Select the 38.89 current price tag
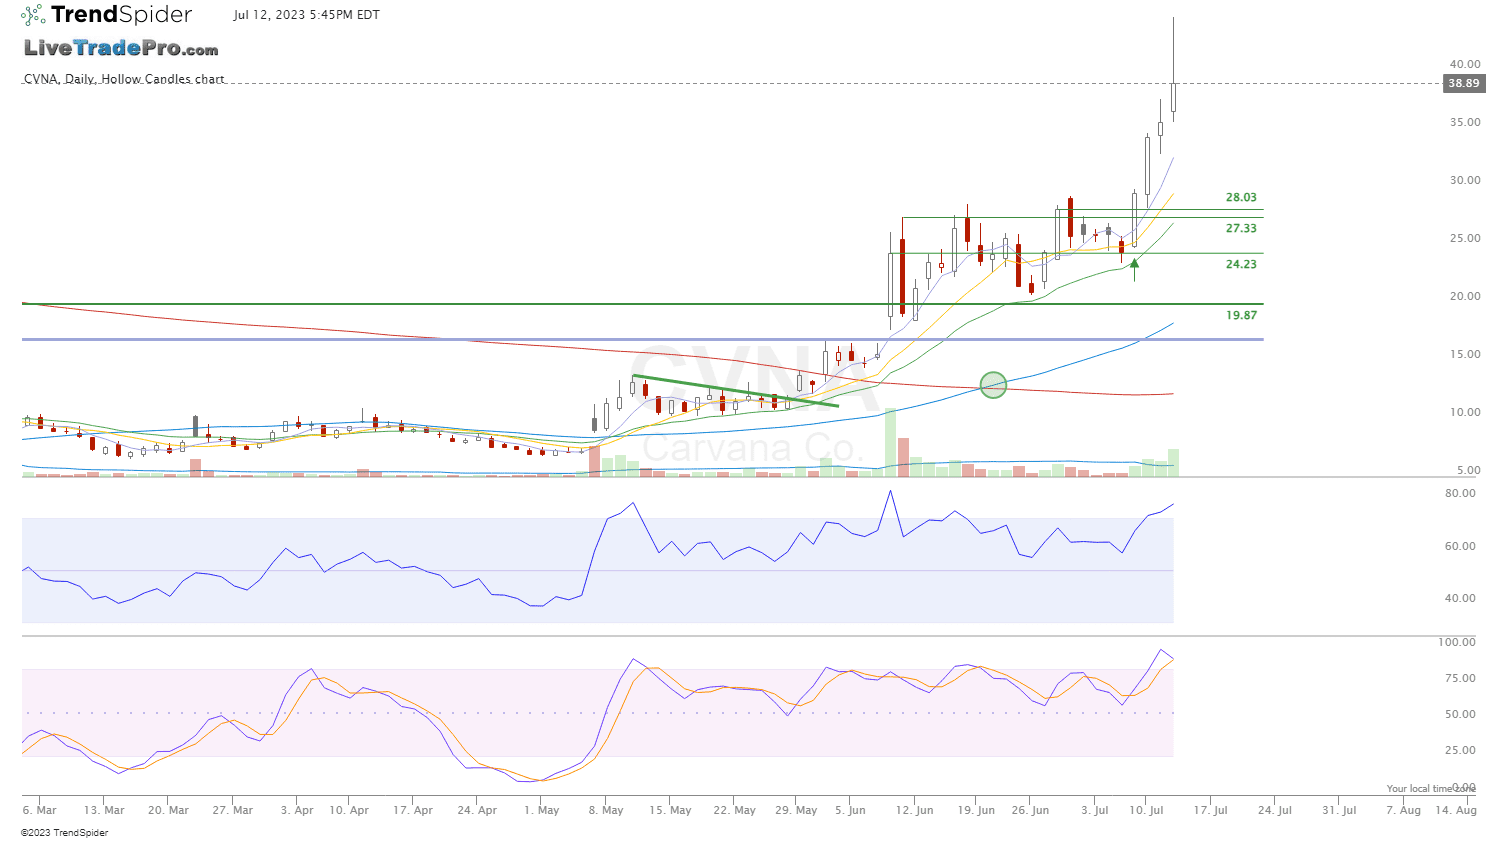The width and height of the screenshot is (1501, 847). [x=1463, y=84]
